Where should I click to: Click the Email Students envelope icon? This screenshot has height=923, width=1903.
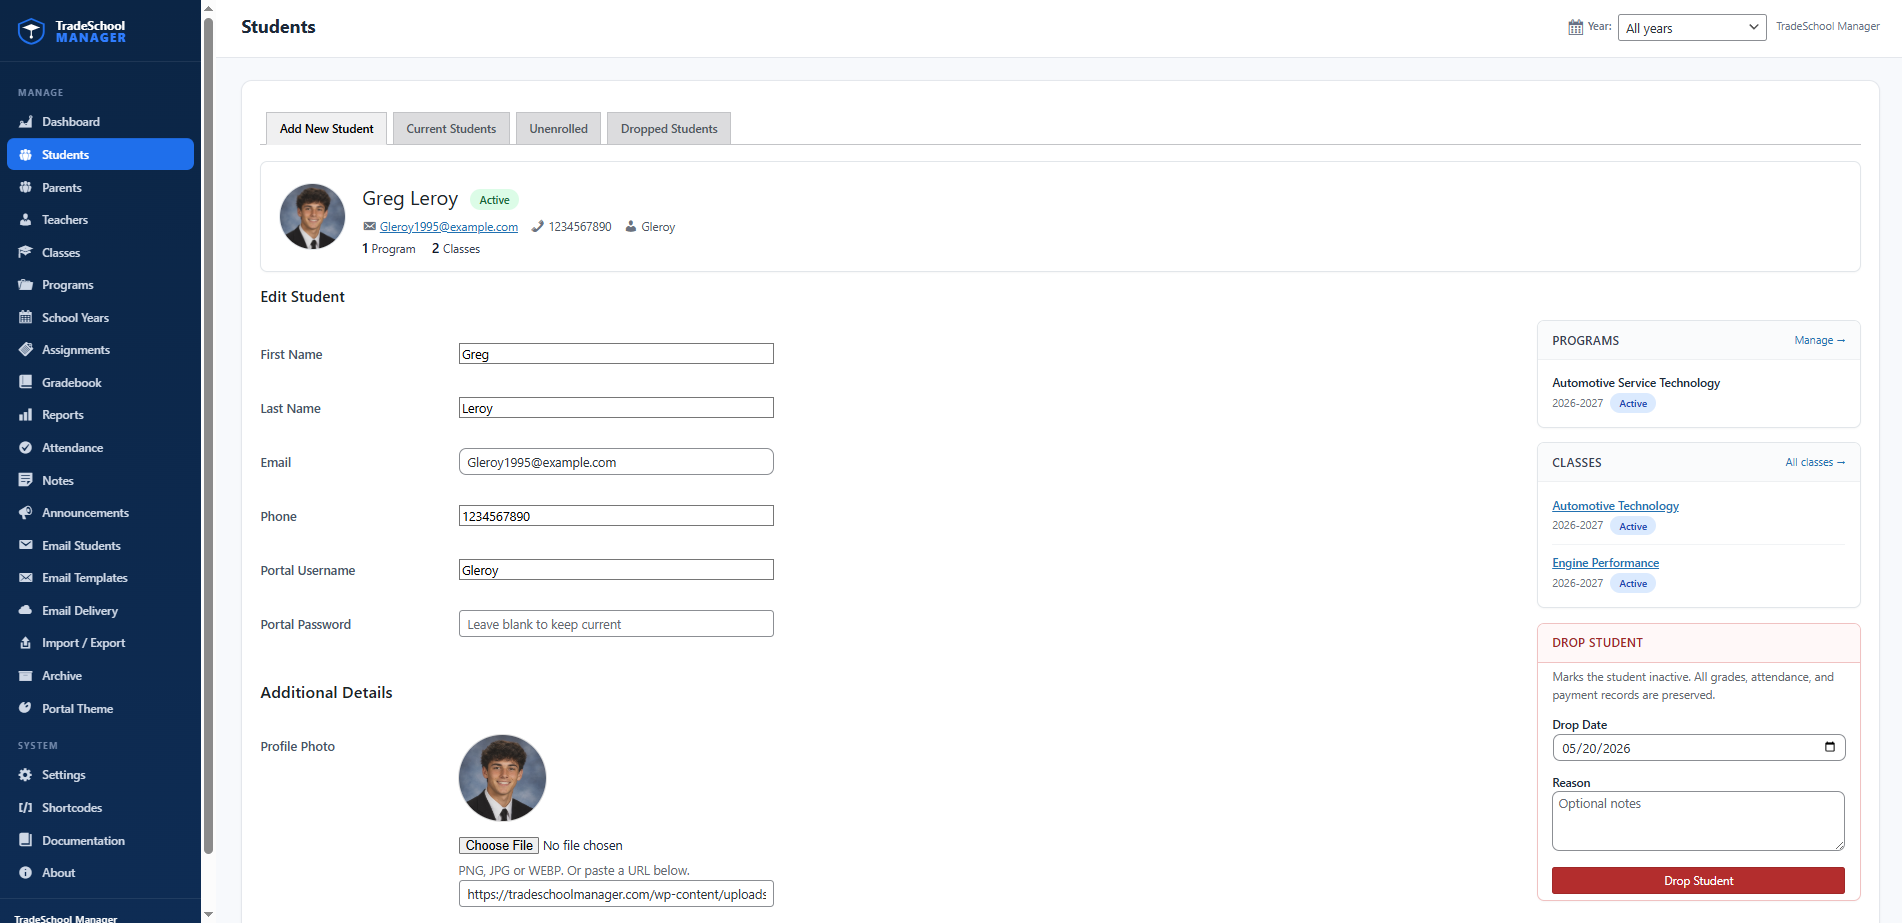(26, 545)
